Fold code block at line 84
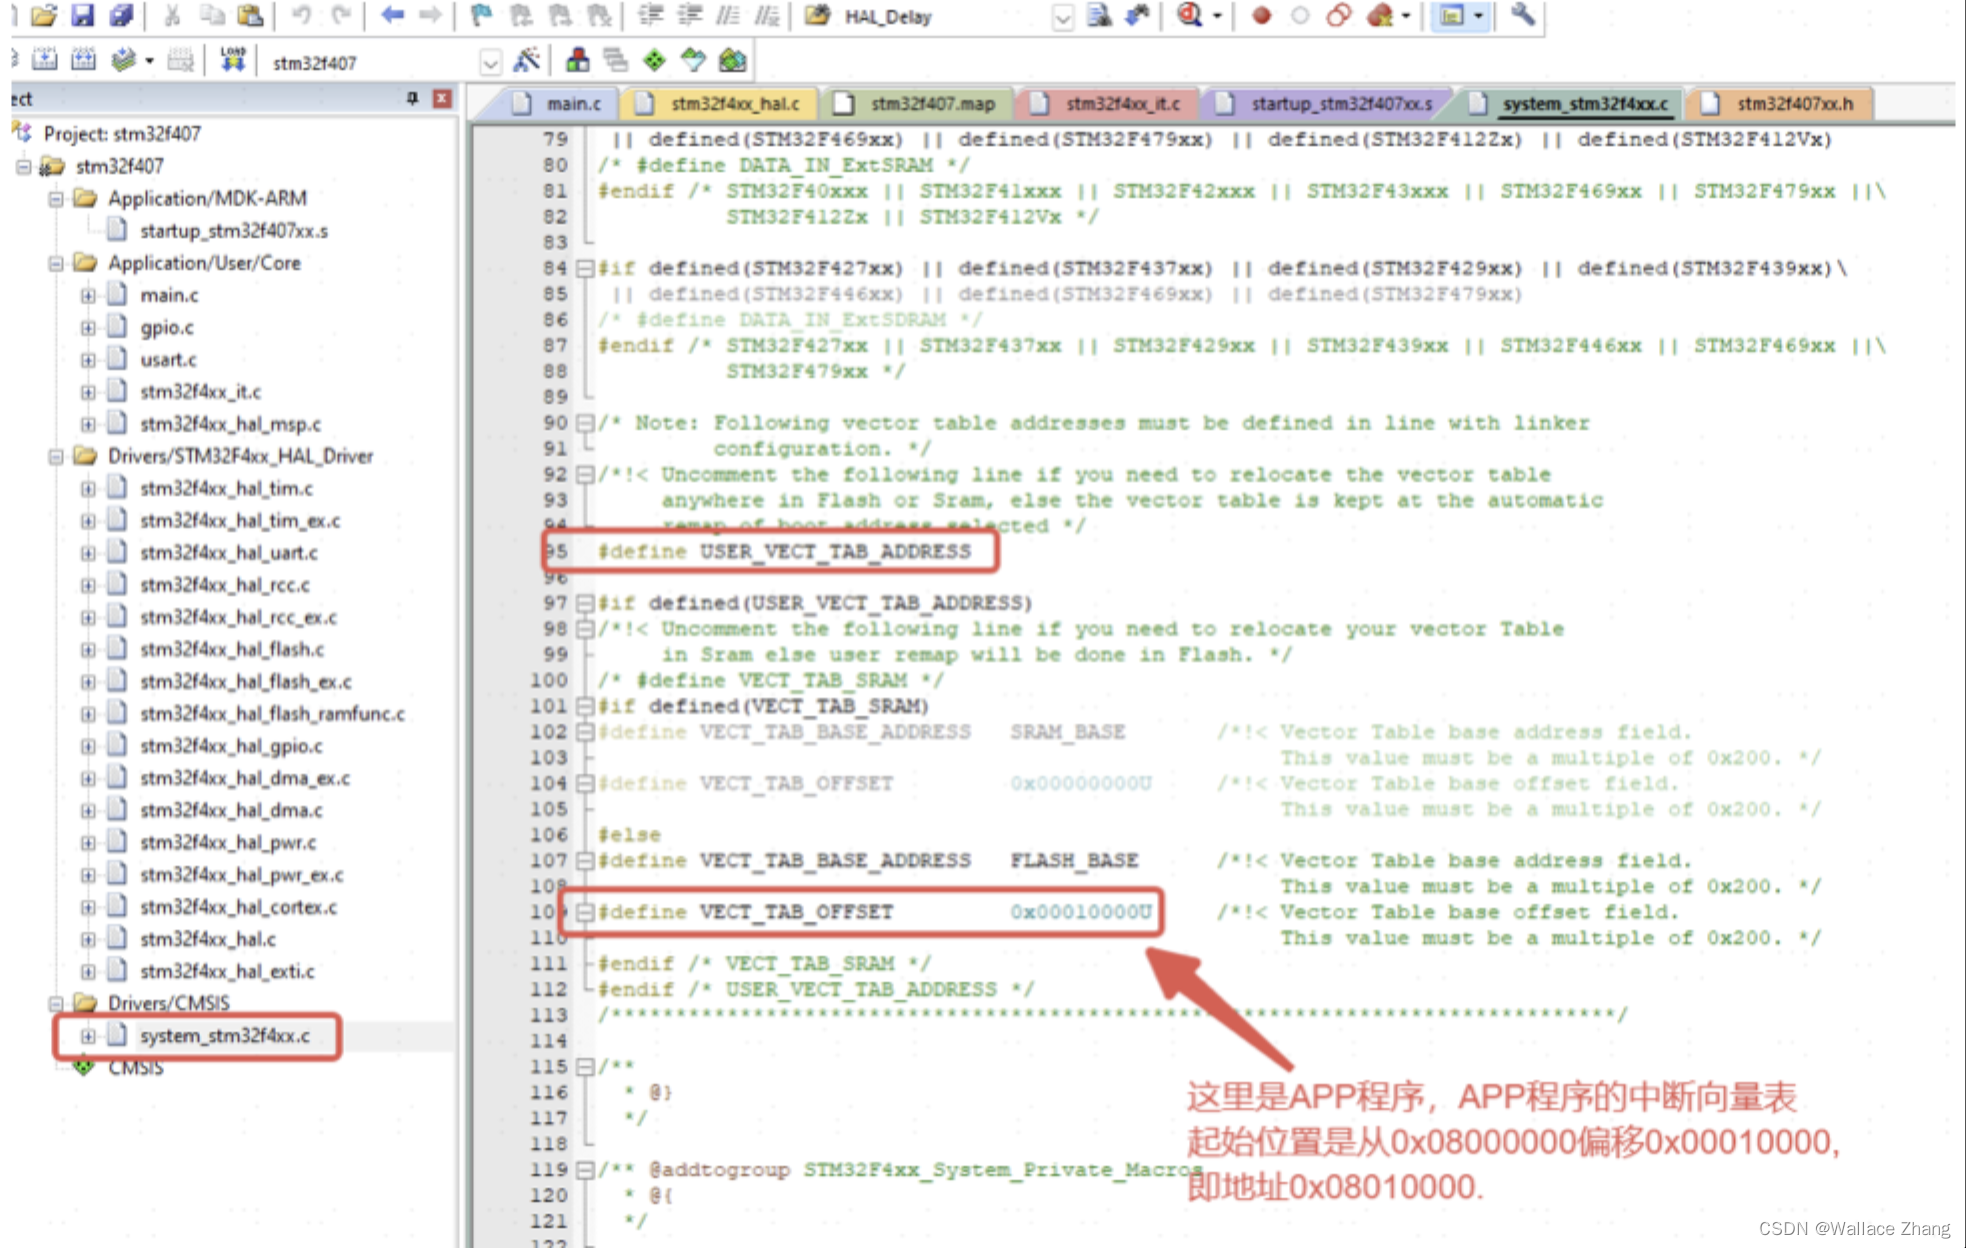Screen dimensions: 1966x1248 585,268
